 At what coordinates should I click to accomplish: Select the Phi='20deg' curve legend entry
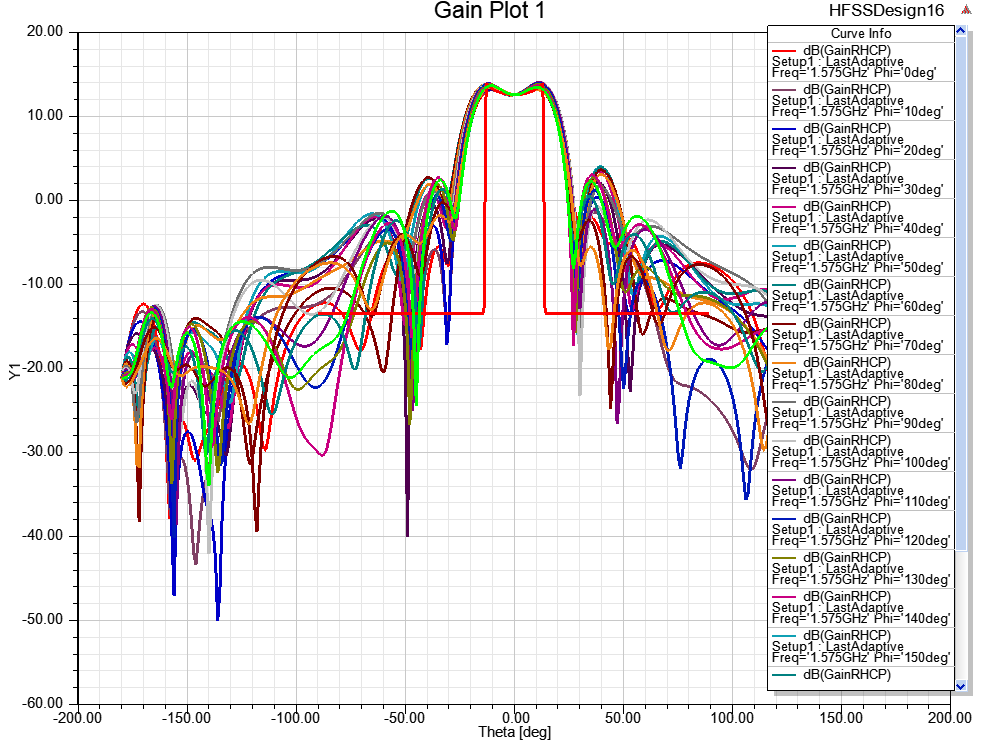(861, 139)
